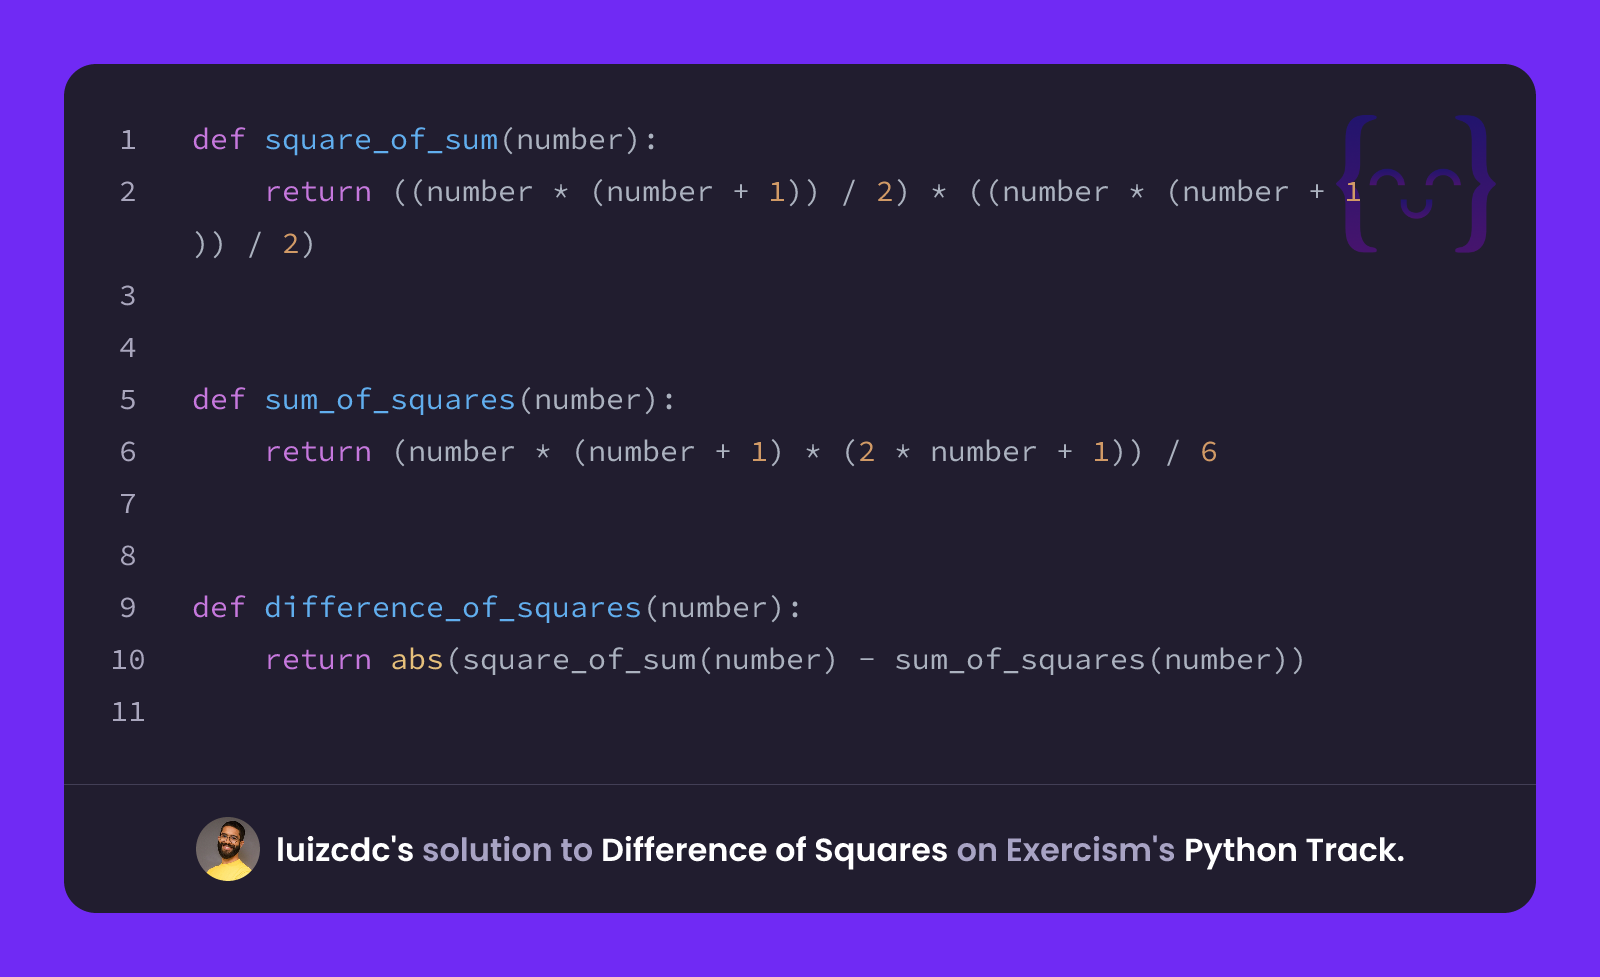Click 'sum_of_squares' function name on line 5
Viewport: 1600px width, 977px height.
click(x=390, y=400)
